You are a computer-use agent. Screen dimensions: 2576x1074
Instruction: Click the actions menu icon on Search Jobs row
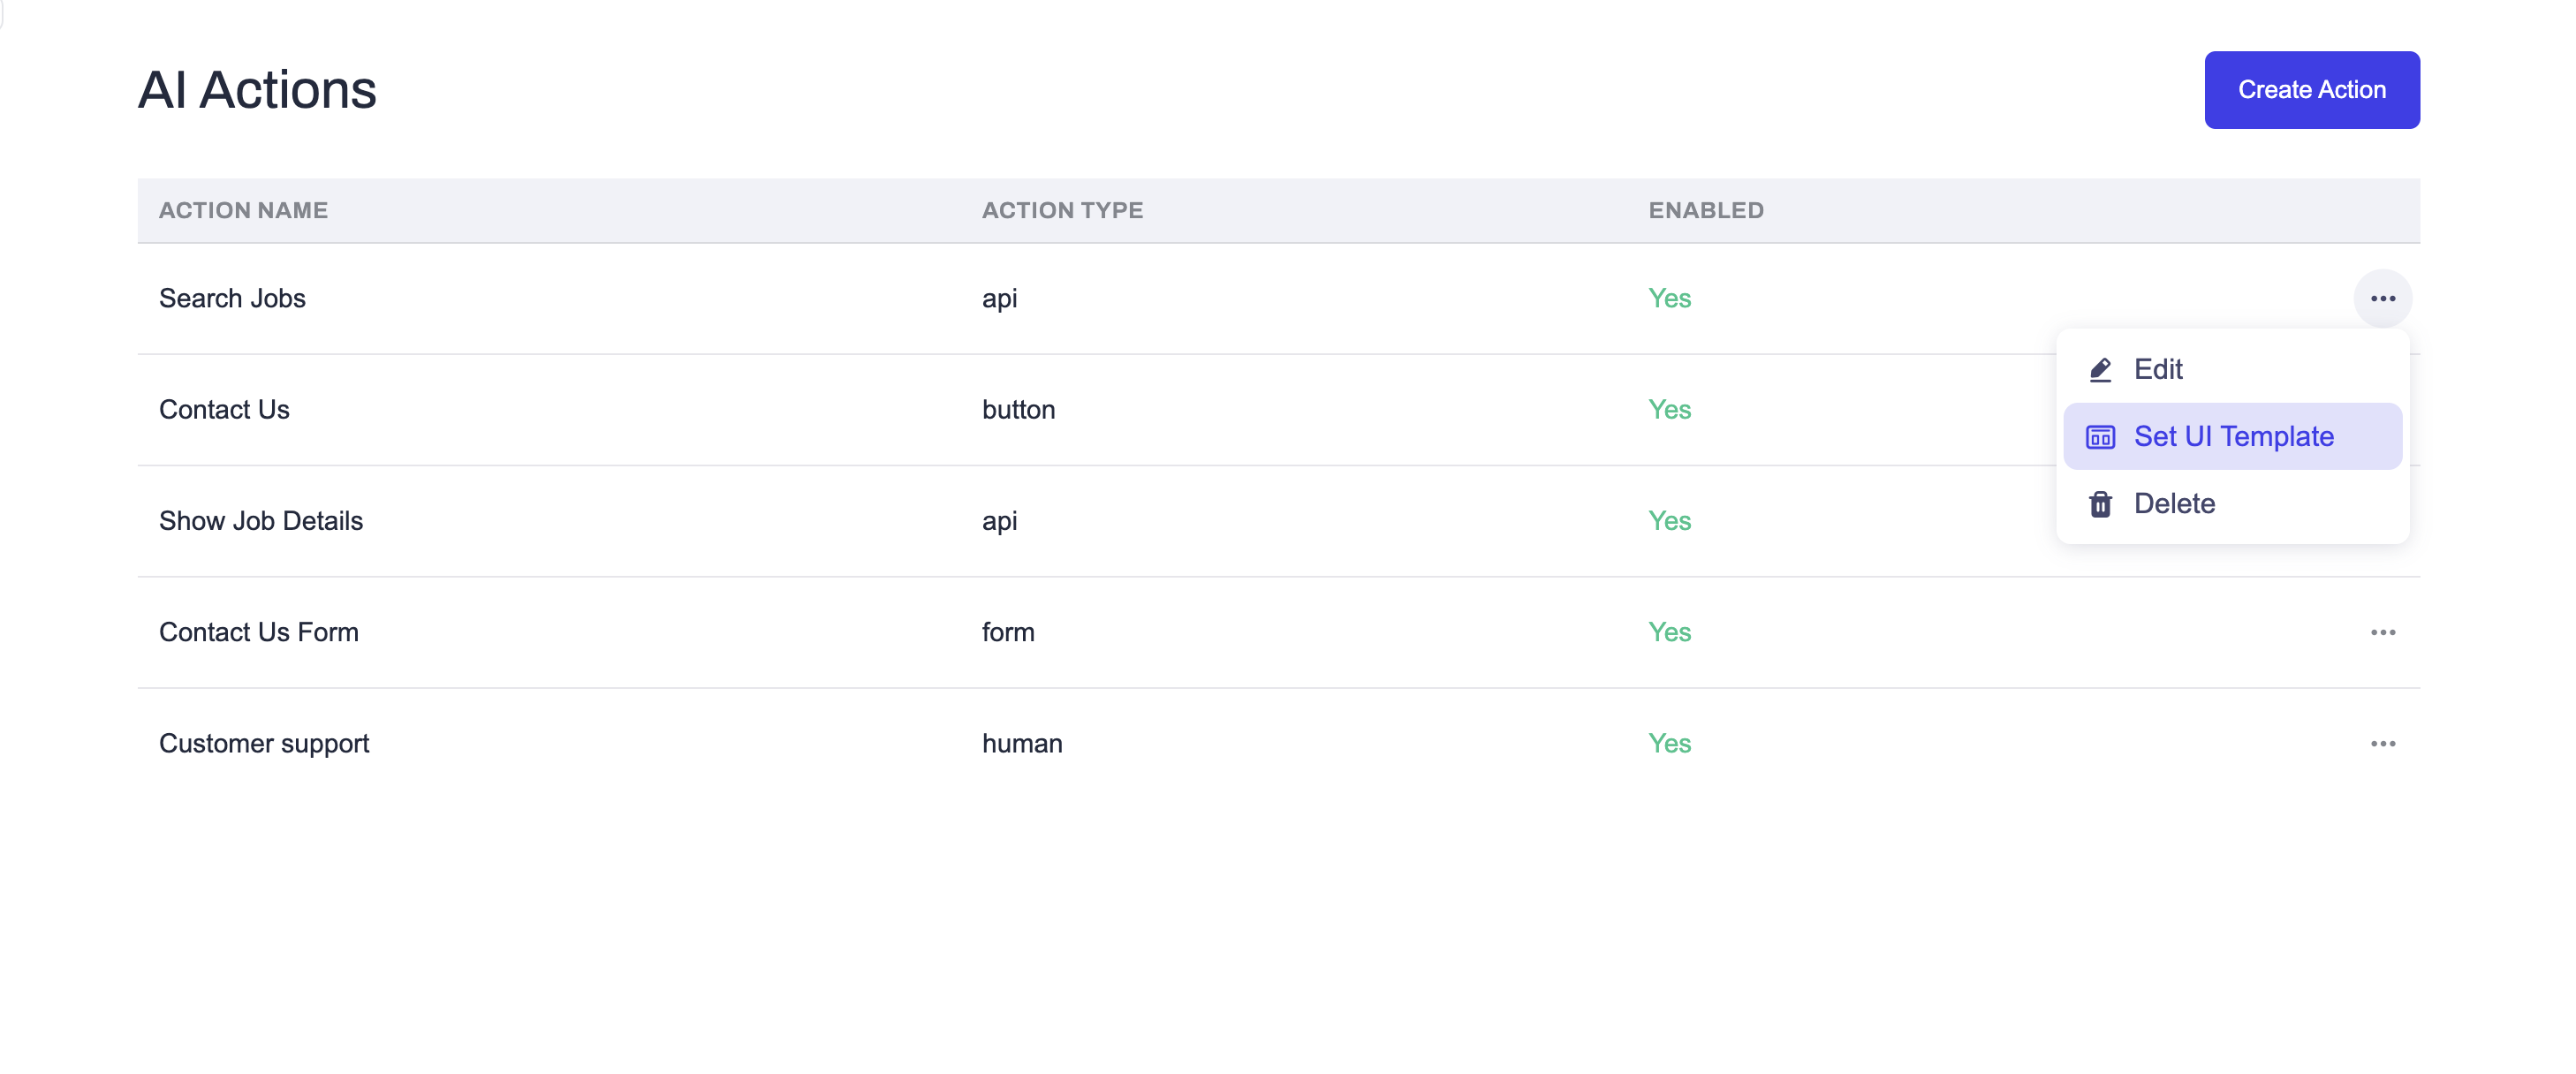2384,297
